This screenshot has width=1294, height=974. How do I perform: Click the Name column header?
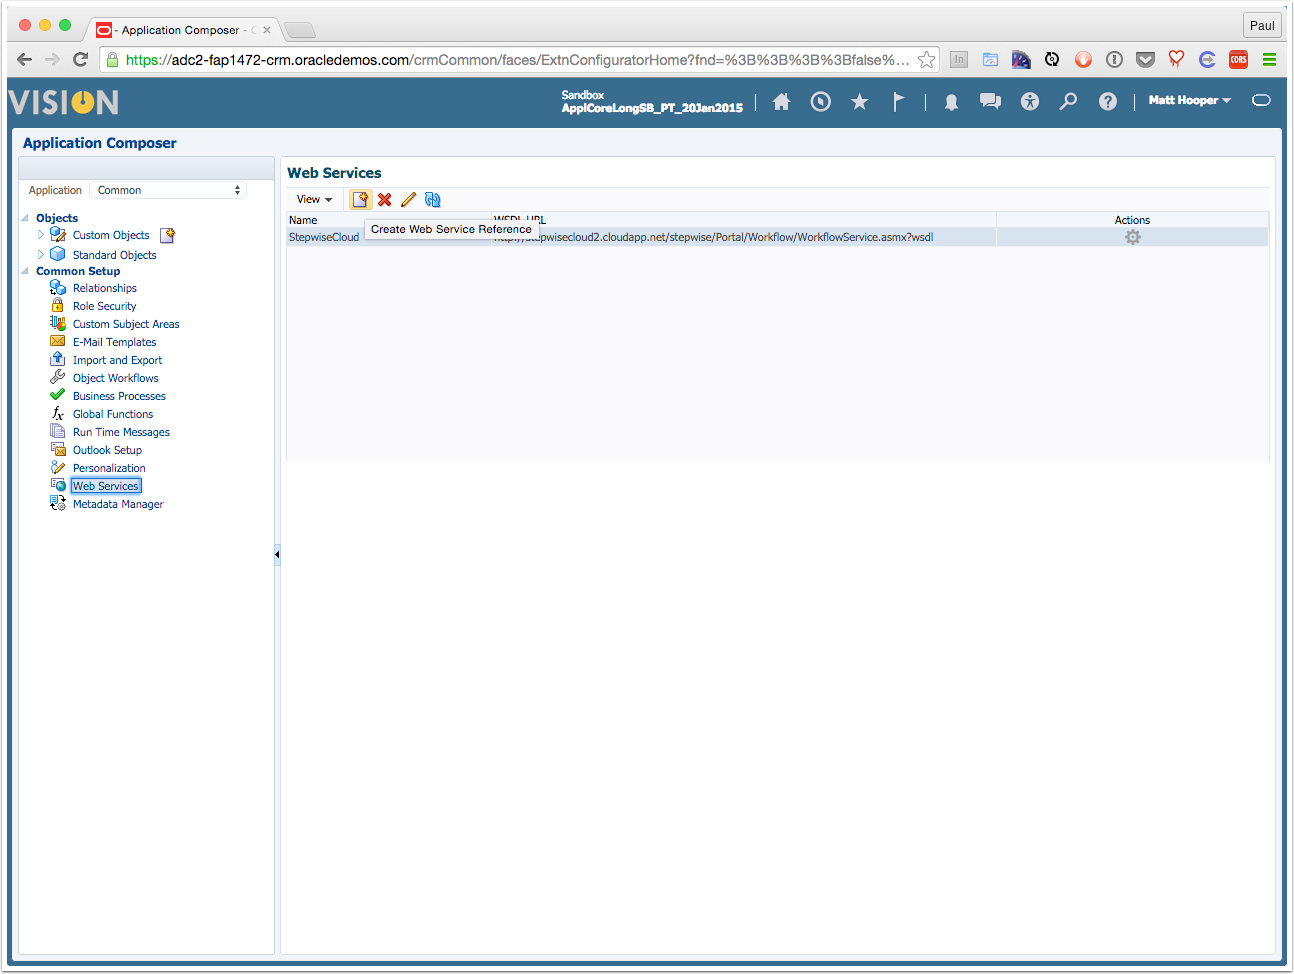tap(303, 220)
